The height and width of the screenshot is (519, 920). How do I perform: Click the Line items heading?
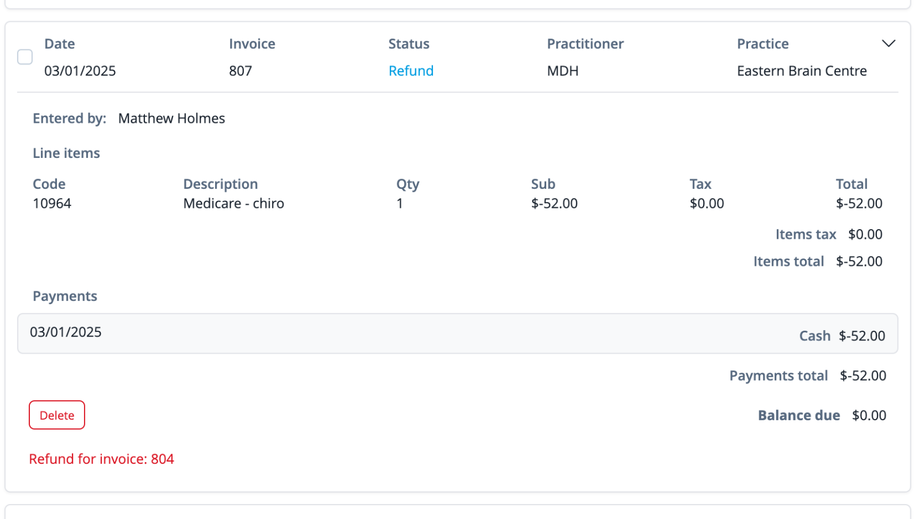(66, 153)
